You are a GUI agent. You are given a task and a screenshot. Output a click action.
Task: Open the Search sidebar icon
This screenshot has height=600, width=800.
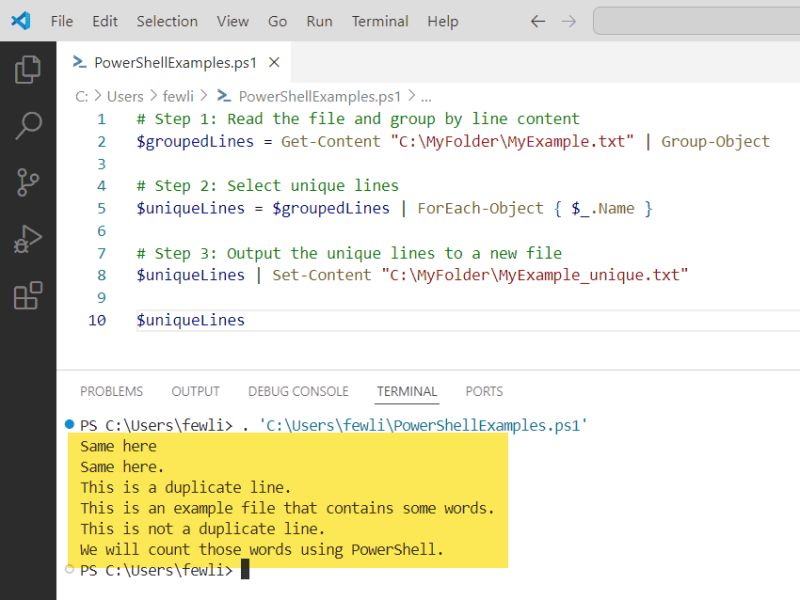[x=26, y=128]
